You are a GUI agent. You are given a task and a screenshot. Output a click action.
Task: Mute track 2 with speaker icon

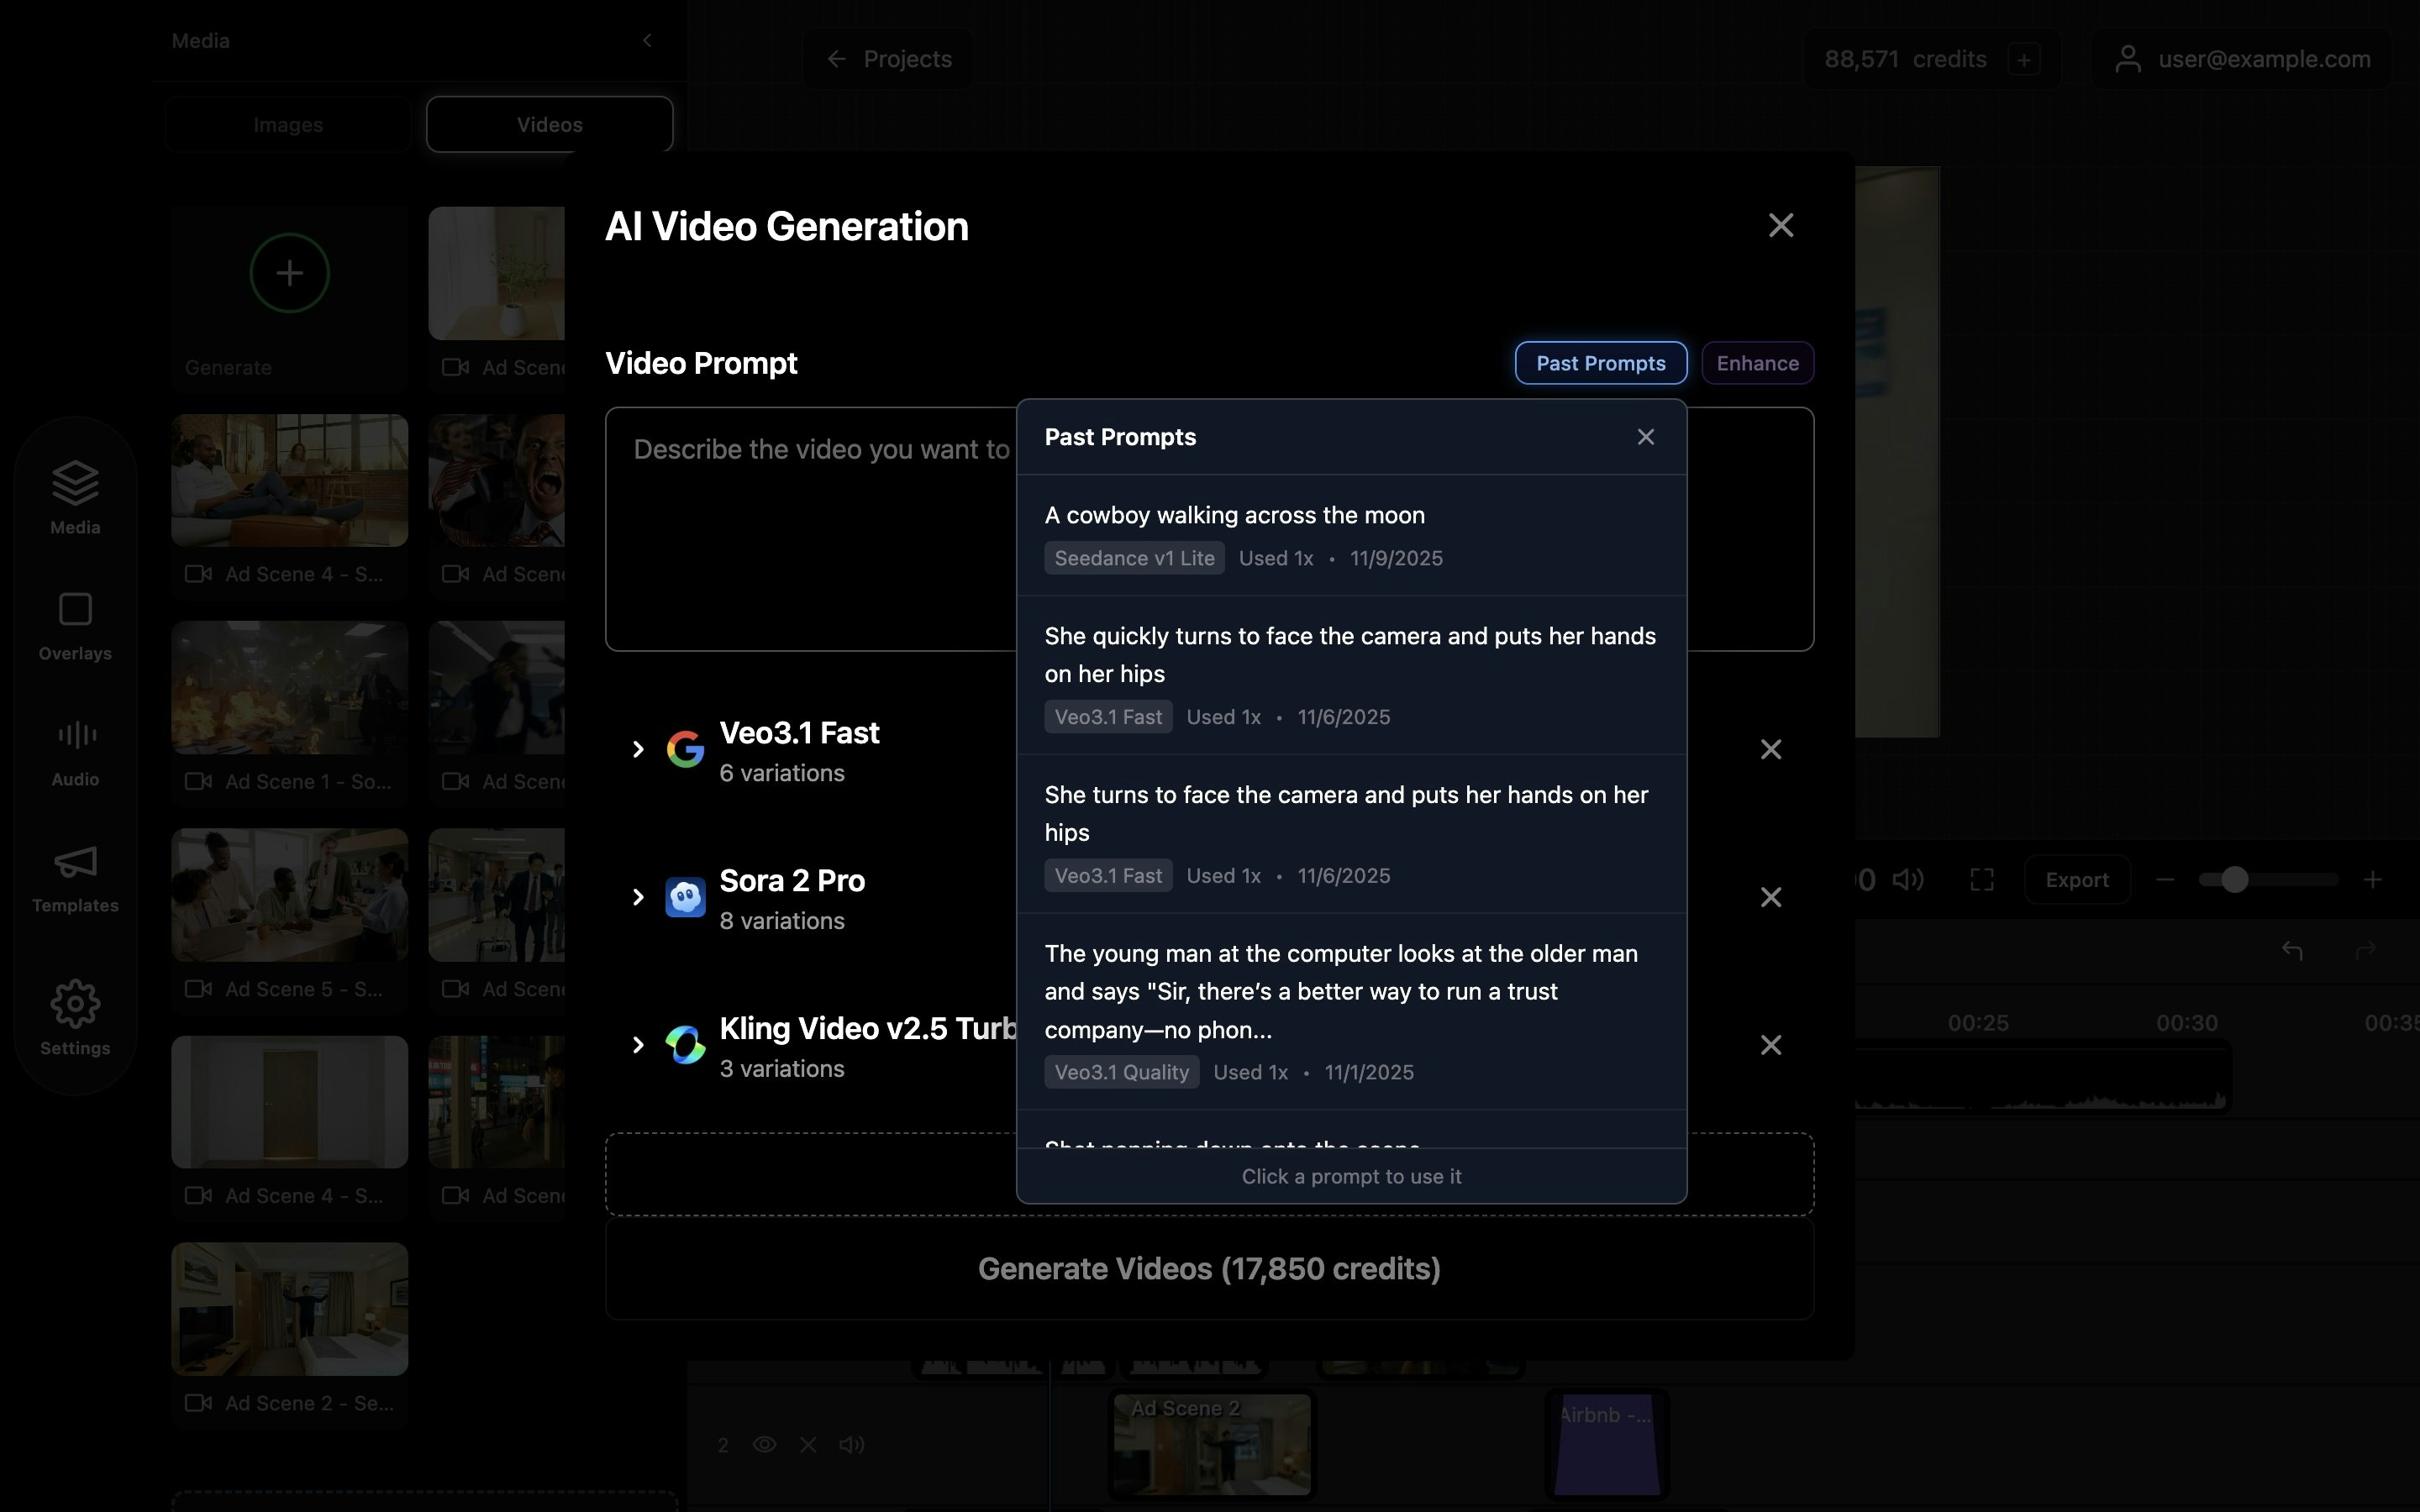851,1444
